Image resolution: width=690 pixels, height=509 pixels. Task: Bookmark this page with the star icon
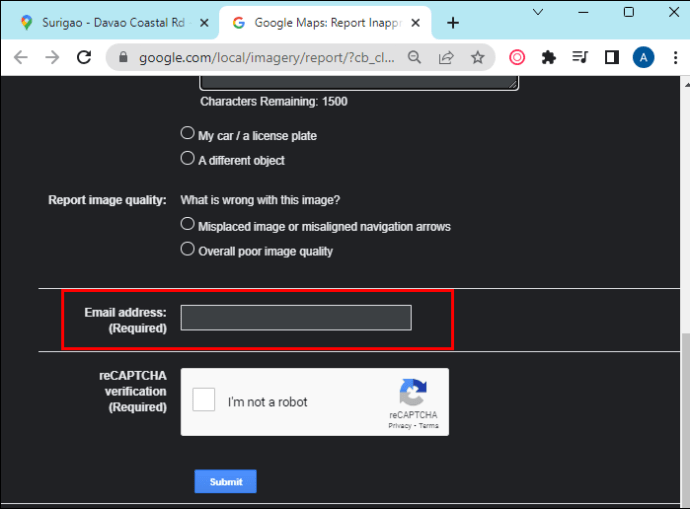point(477,57)
